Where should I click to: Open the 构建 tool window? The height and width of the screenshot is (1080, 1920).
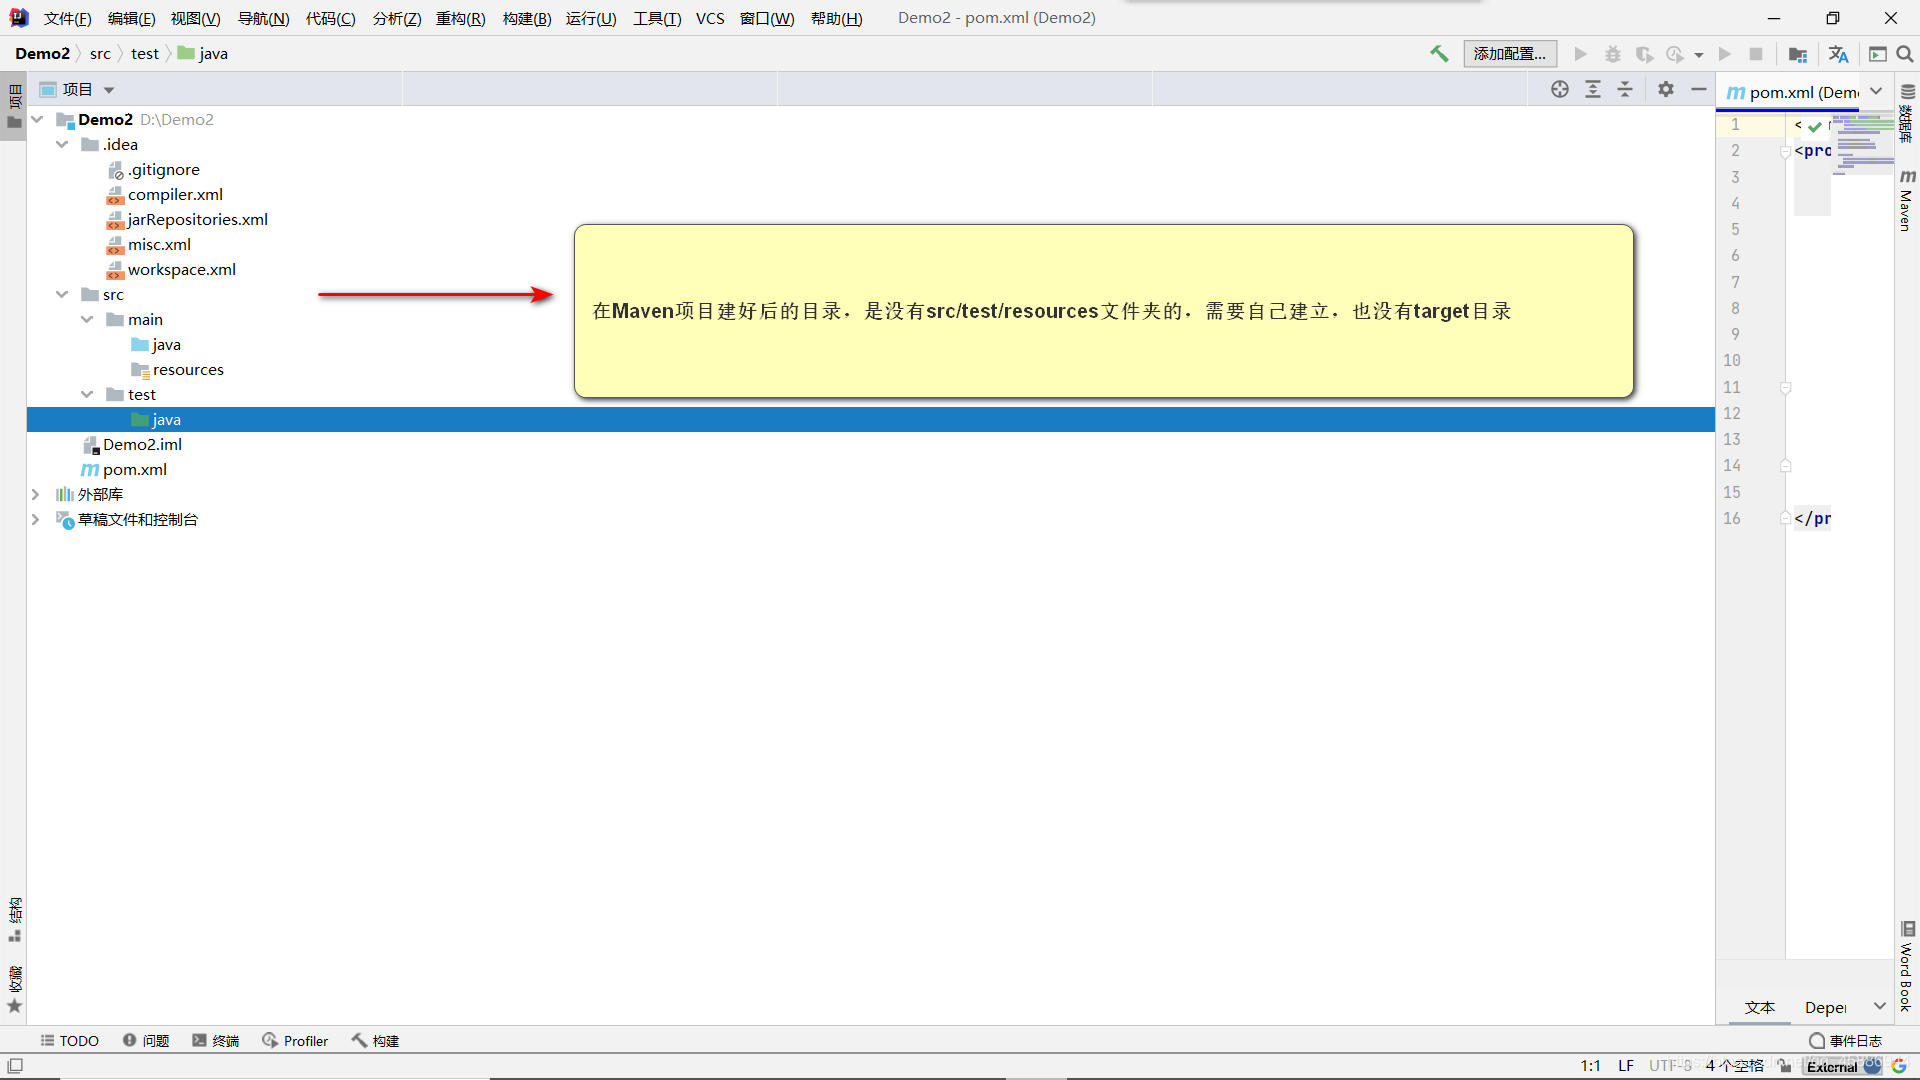(x=375, y=1041)
